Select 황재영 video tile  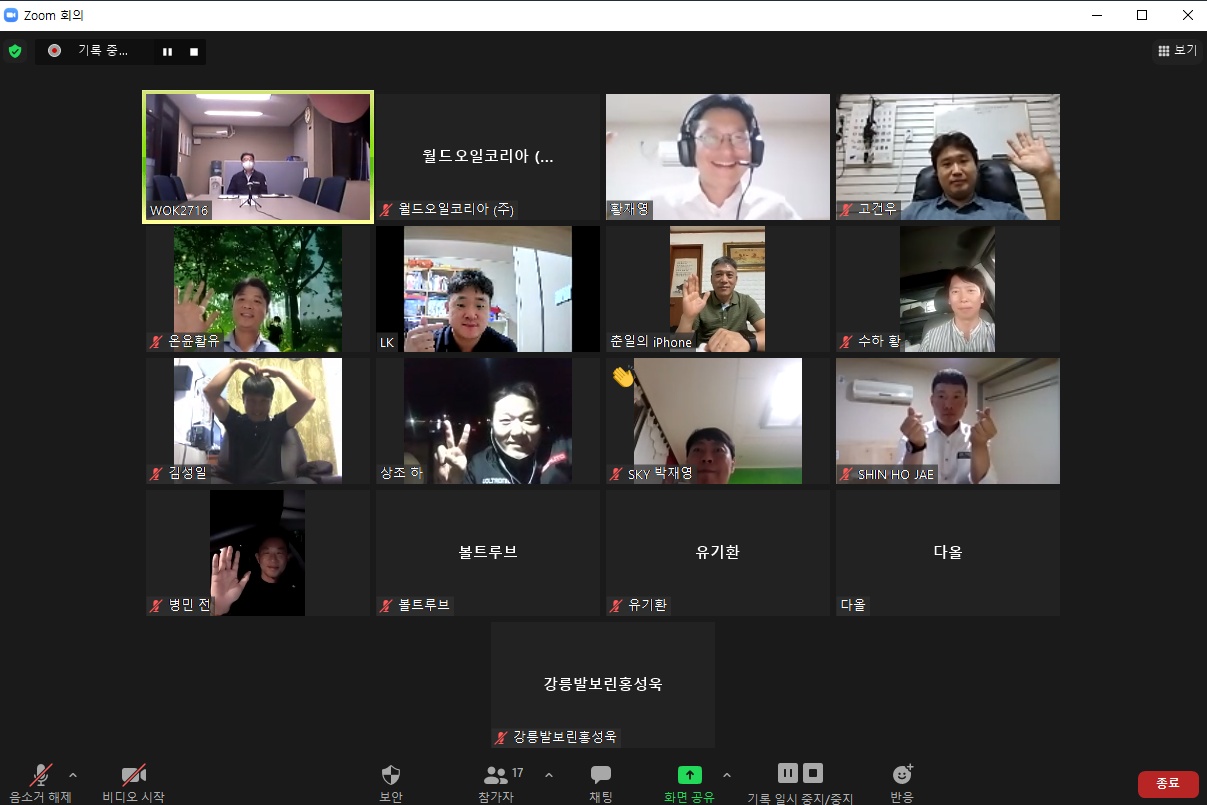[718, 157]
